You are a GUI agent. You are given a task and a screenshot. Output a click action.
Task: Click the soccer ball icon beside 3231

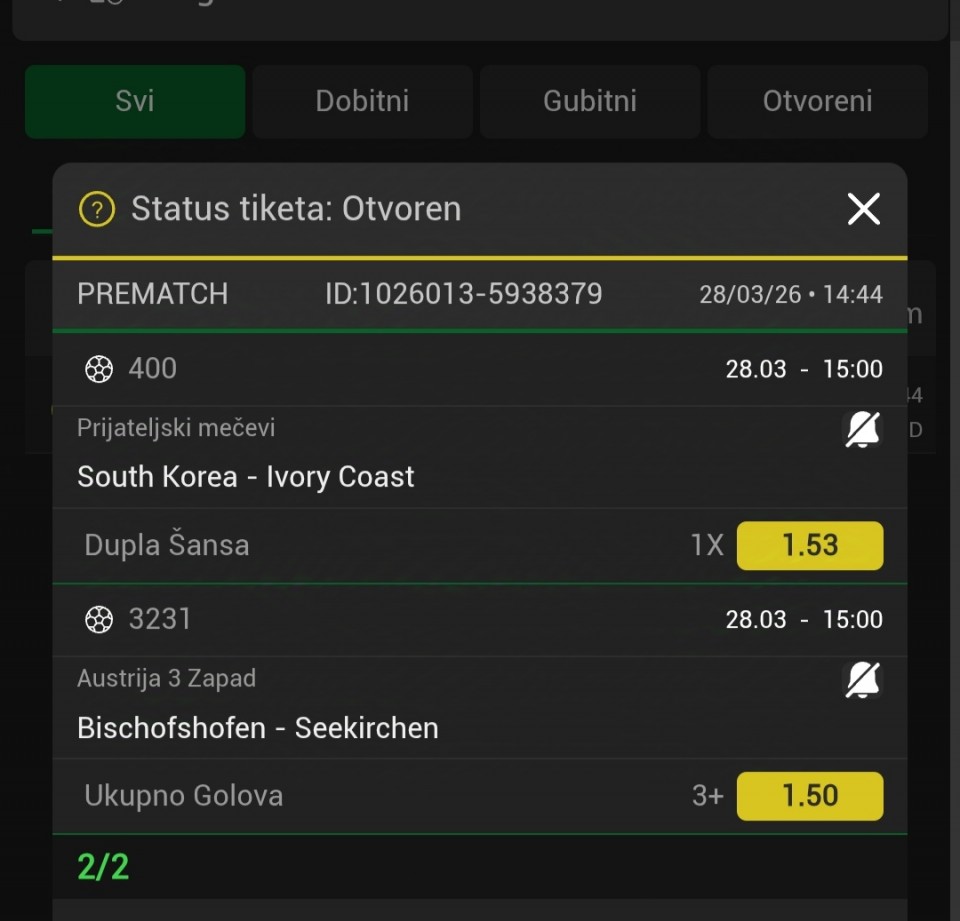98,620
